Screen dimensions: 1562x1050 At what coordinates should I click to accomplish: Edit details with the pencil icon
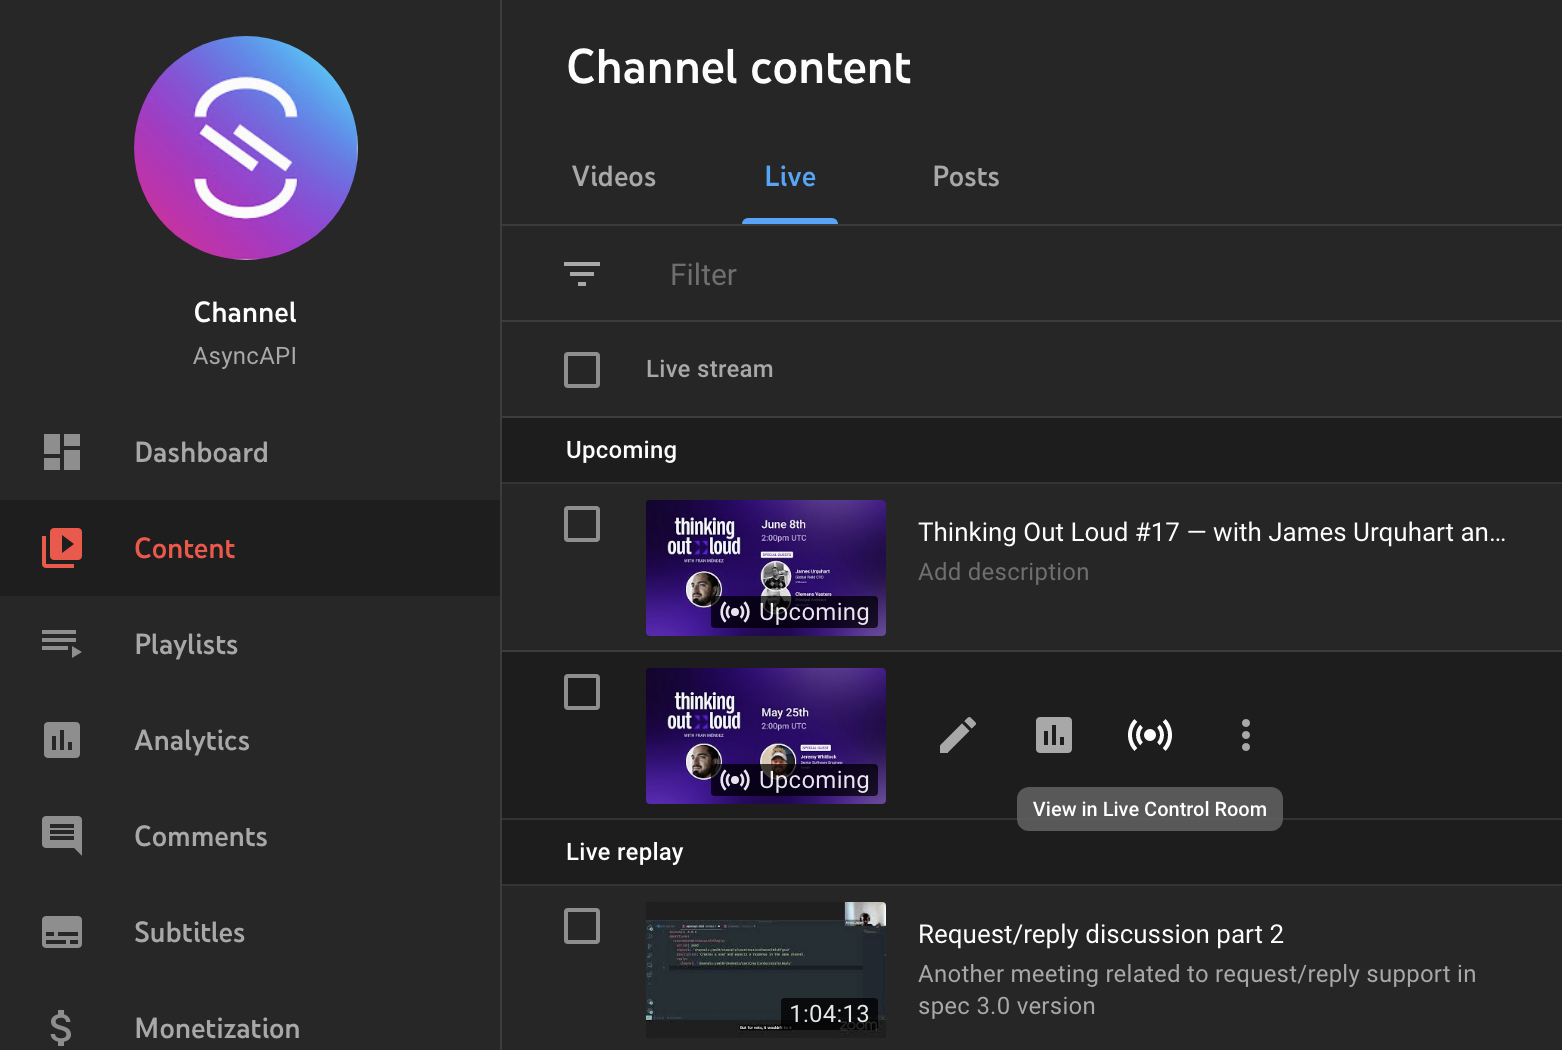point(958,735)
